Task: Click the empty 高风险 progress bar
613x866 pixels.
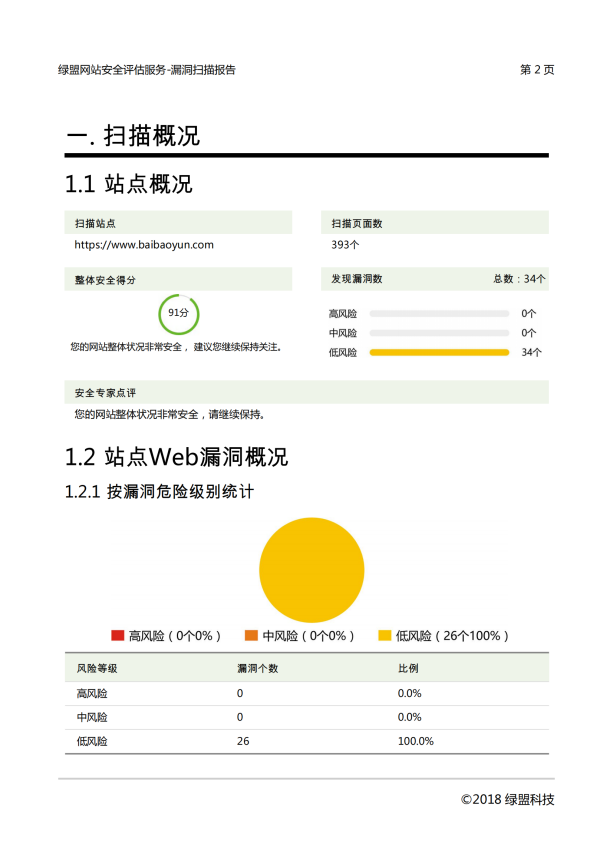Action: [x=439, y=314]
